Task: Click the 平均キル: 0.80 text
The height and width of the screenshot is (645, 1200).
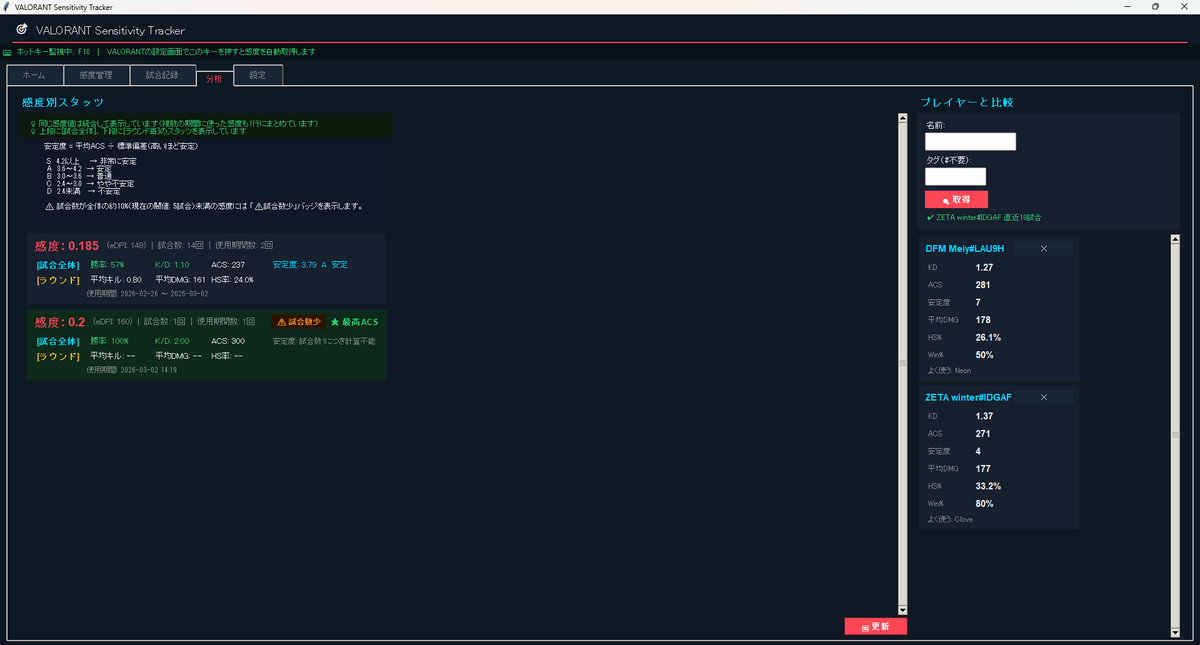Action: click(116, 280)
